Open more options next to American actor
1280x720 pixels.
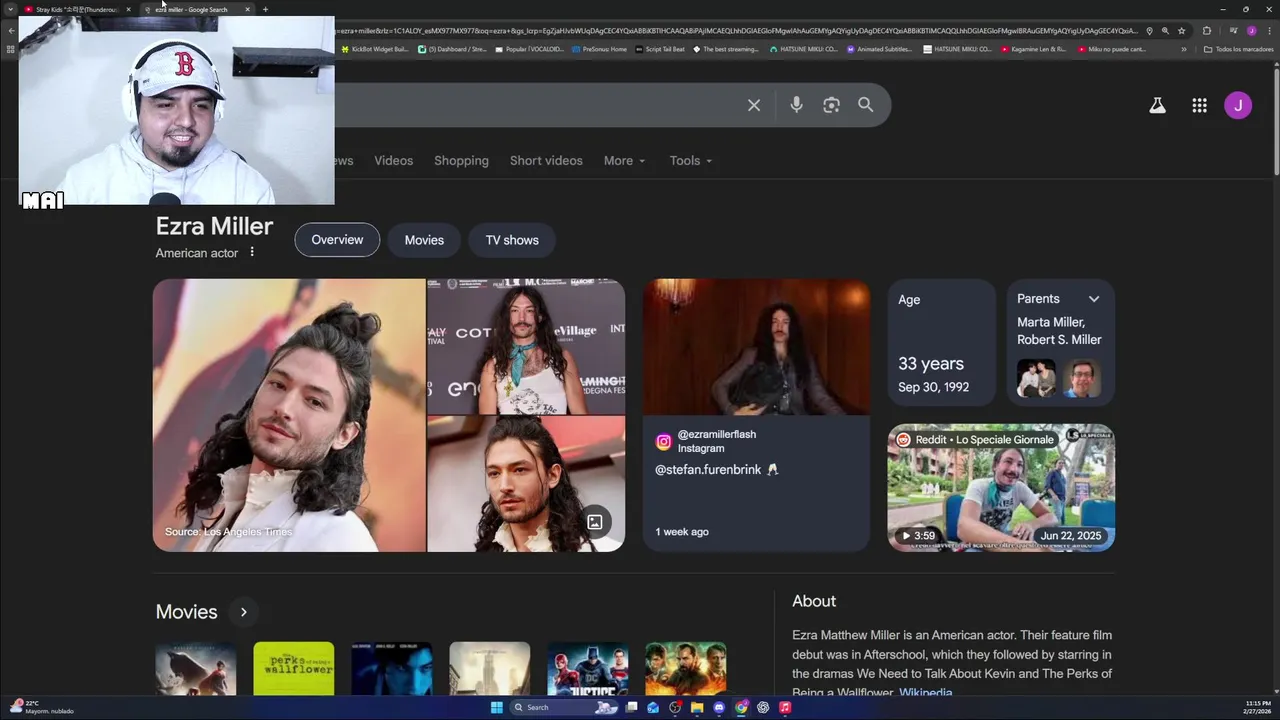click(252, 252)
